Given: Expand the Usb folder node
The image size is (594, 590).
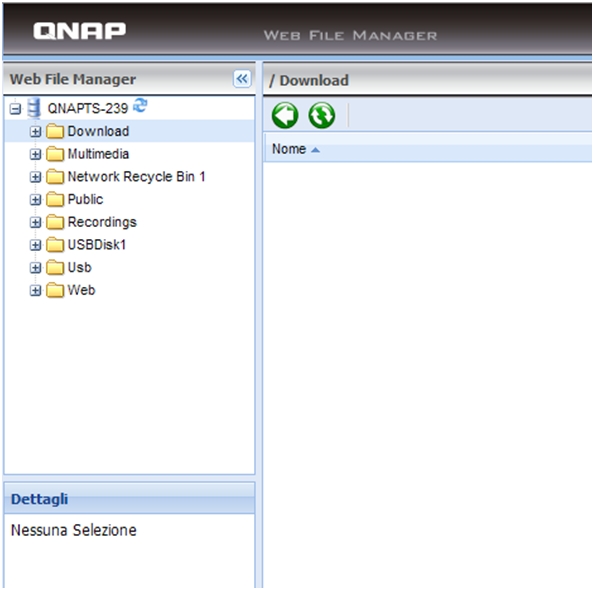Looking at the screenshot, I should 35,268.
